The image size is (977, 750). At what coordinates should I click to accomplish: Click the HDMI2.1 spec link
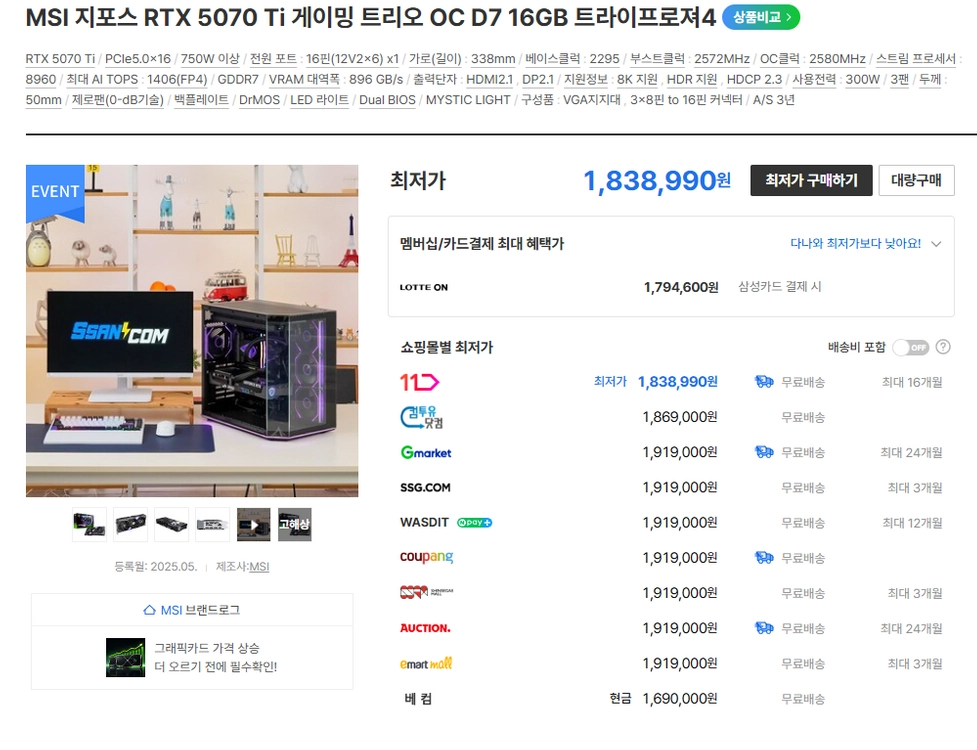(490, 80)
